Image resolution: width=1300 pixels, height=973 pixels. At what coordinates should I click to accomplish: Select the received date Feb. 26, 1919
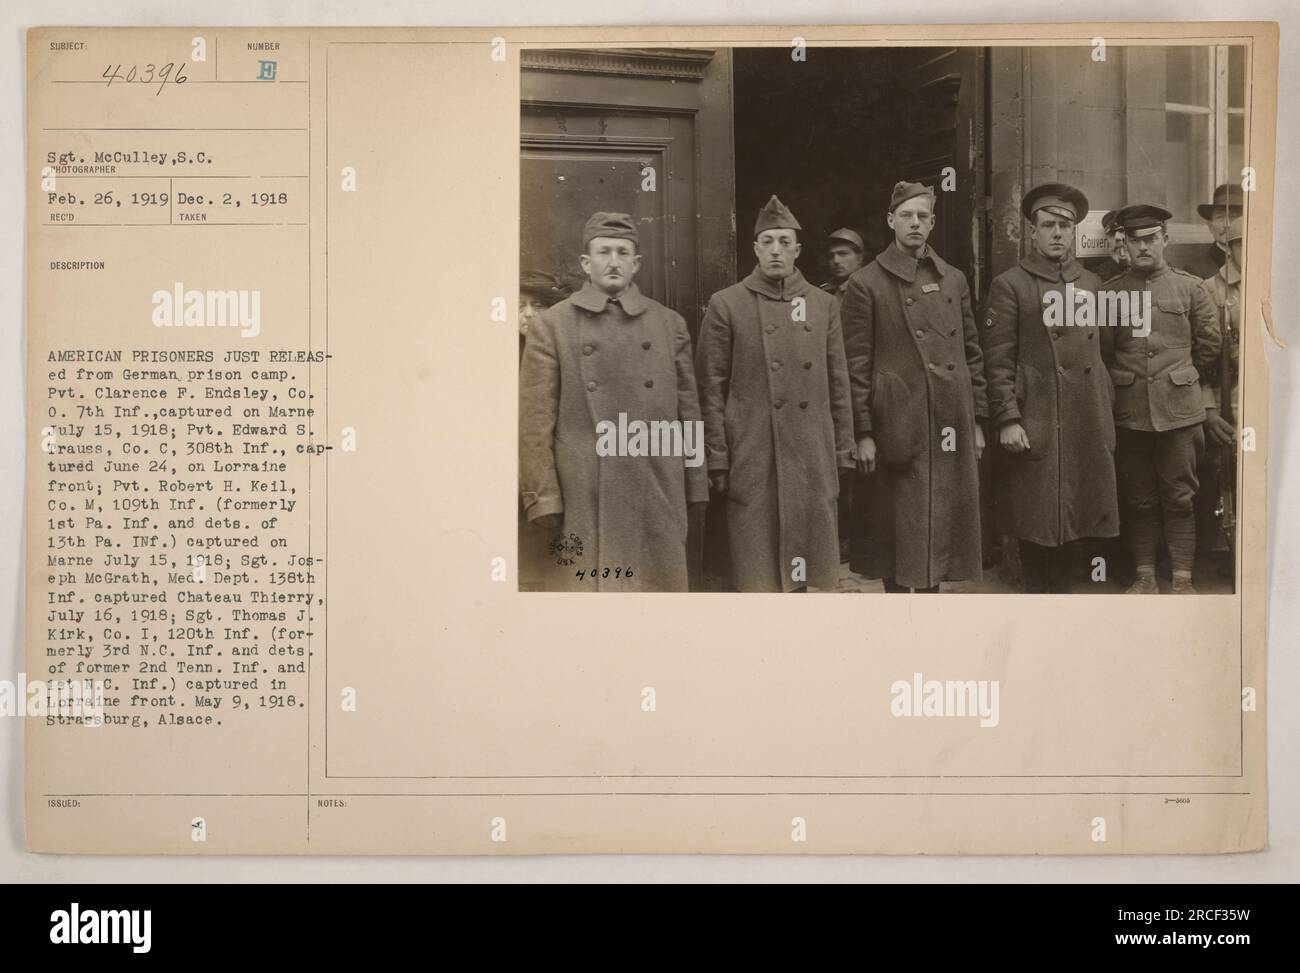coord(107,198)
